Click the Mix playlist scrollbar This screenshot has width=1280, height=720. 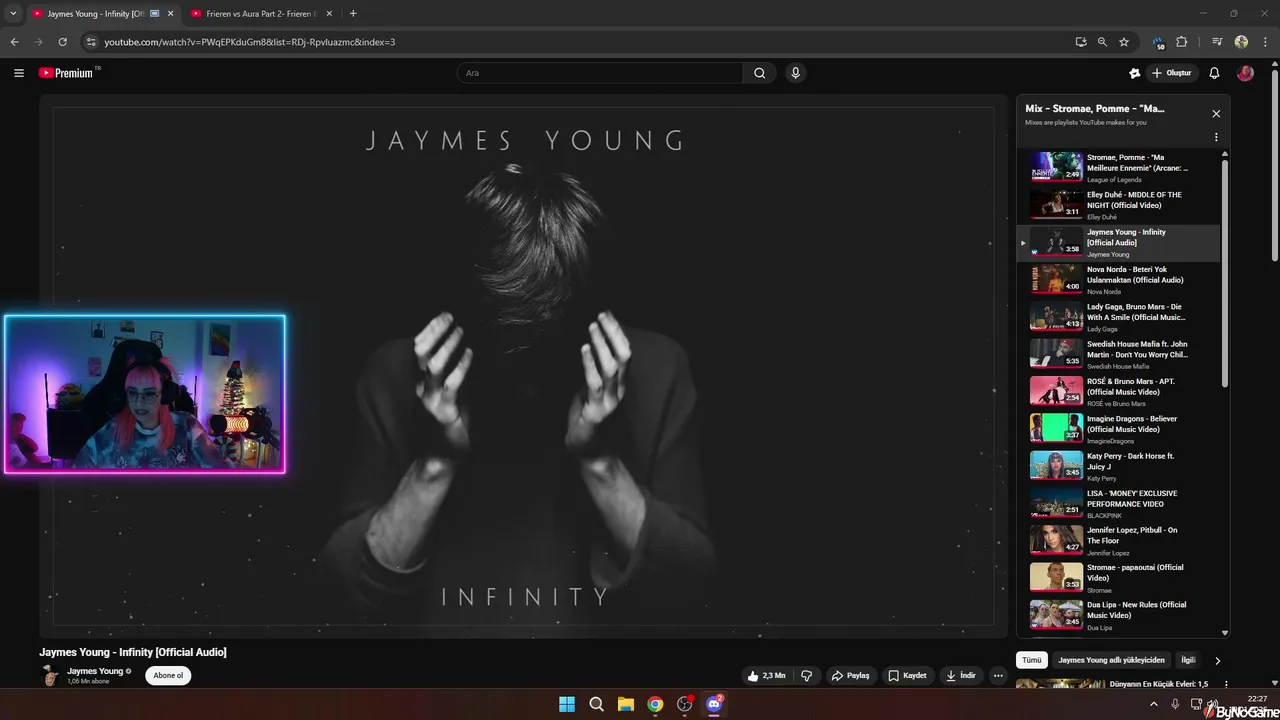1225,272
